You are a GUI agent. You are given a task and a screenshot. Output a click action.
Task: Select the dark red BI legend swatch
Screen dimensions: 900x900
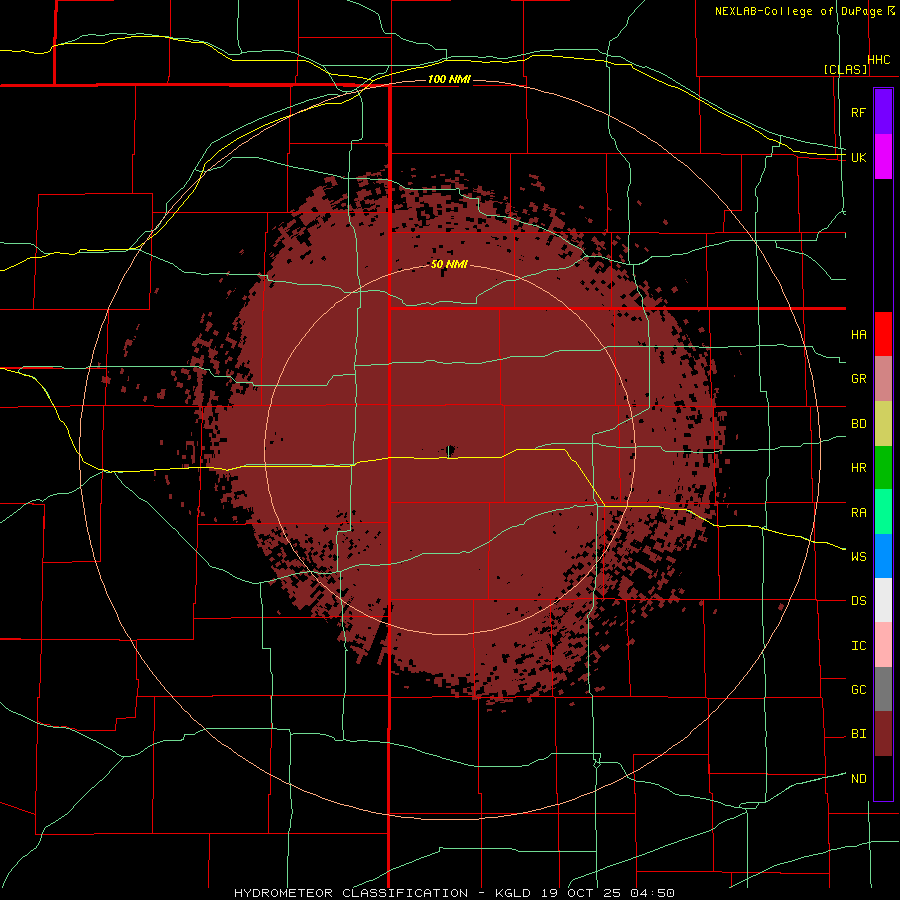[x=883, y=734]
